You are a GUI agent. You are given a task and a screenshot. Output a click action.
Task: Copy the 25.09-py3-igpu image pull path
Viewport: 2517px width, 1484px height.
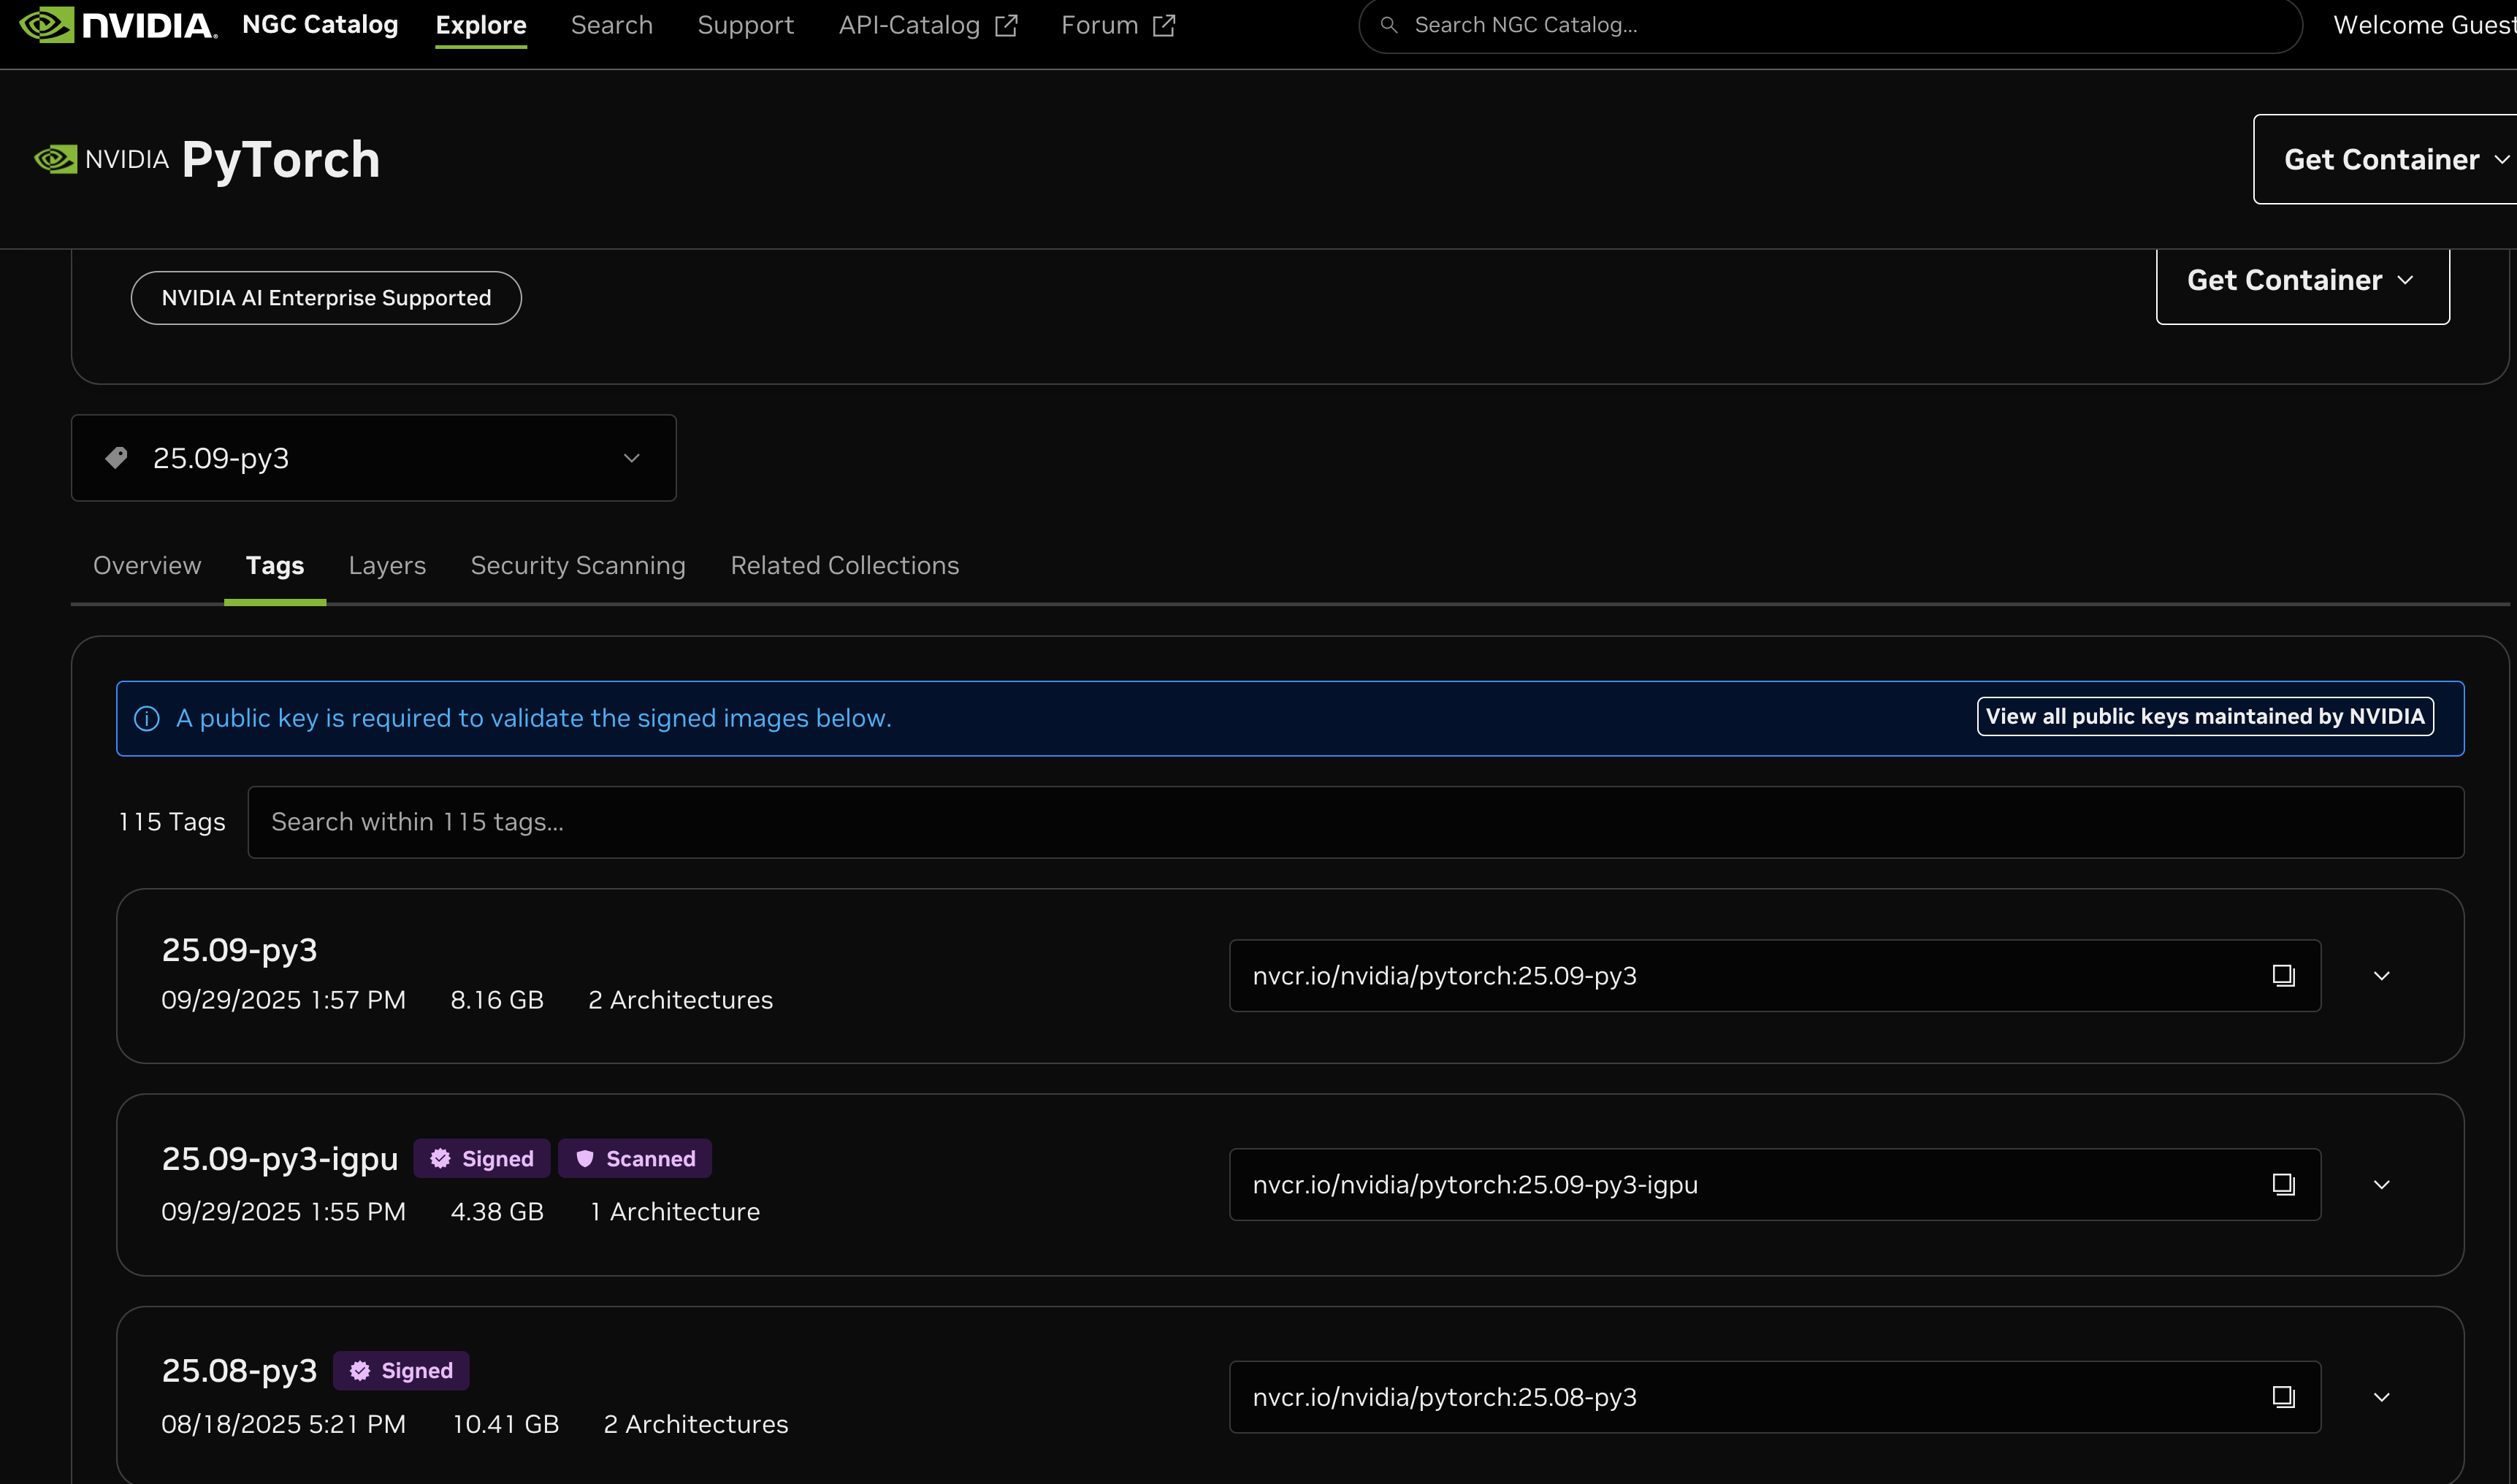coord(2282,1184)
